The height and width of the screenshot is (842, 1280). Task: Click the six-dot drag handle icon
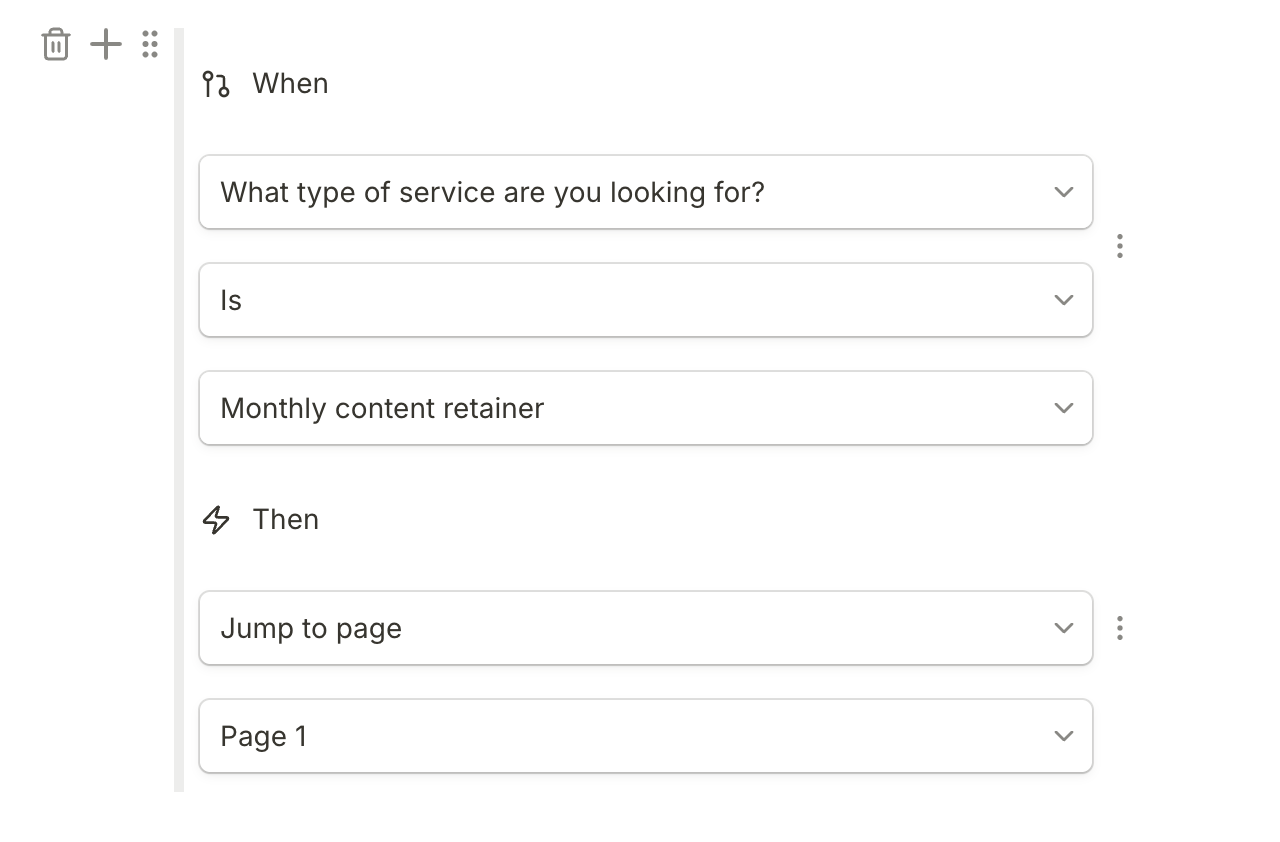point(150,45)
